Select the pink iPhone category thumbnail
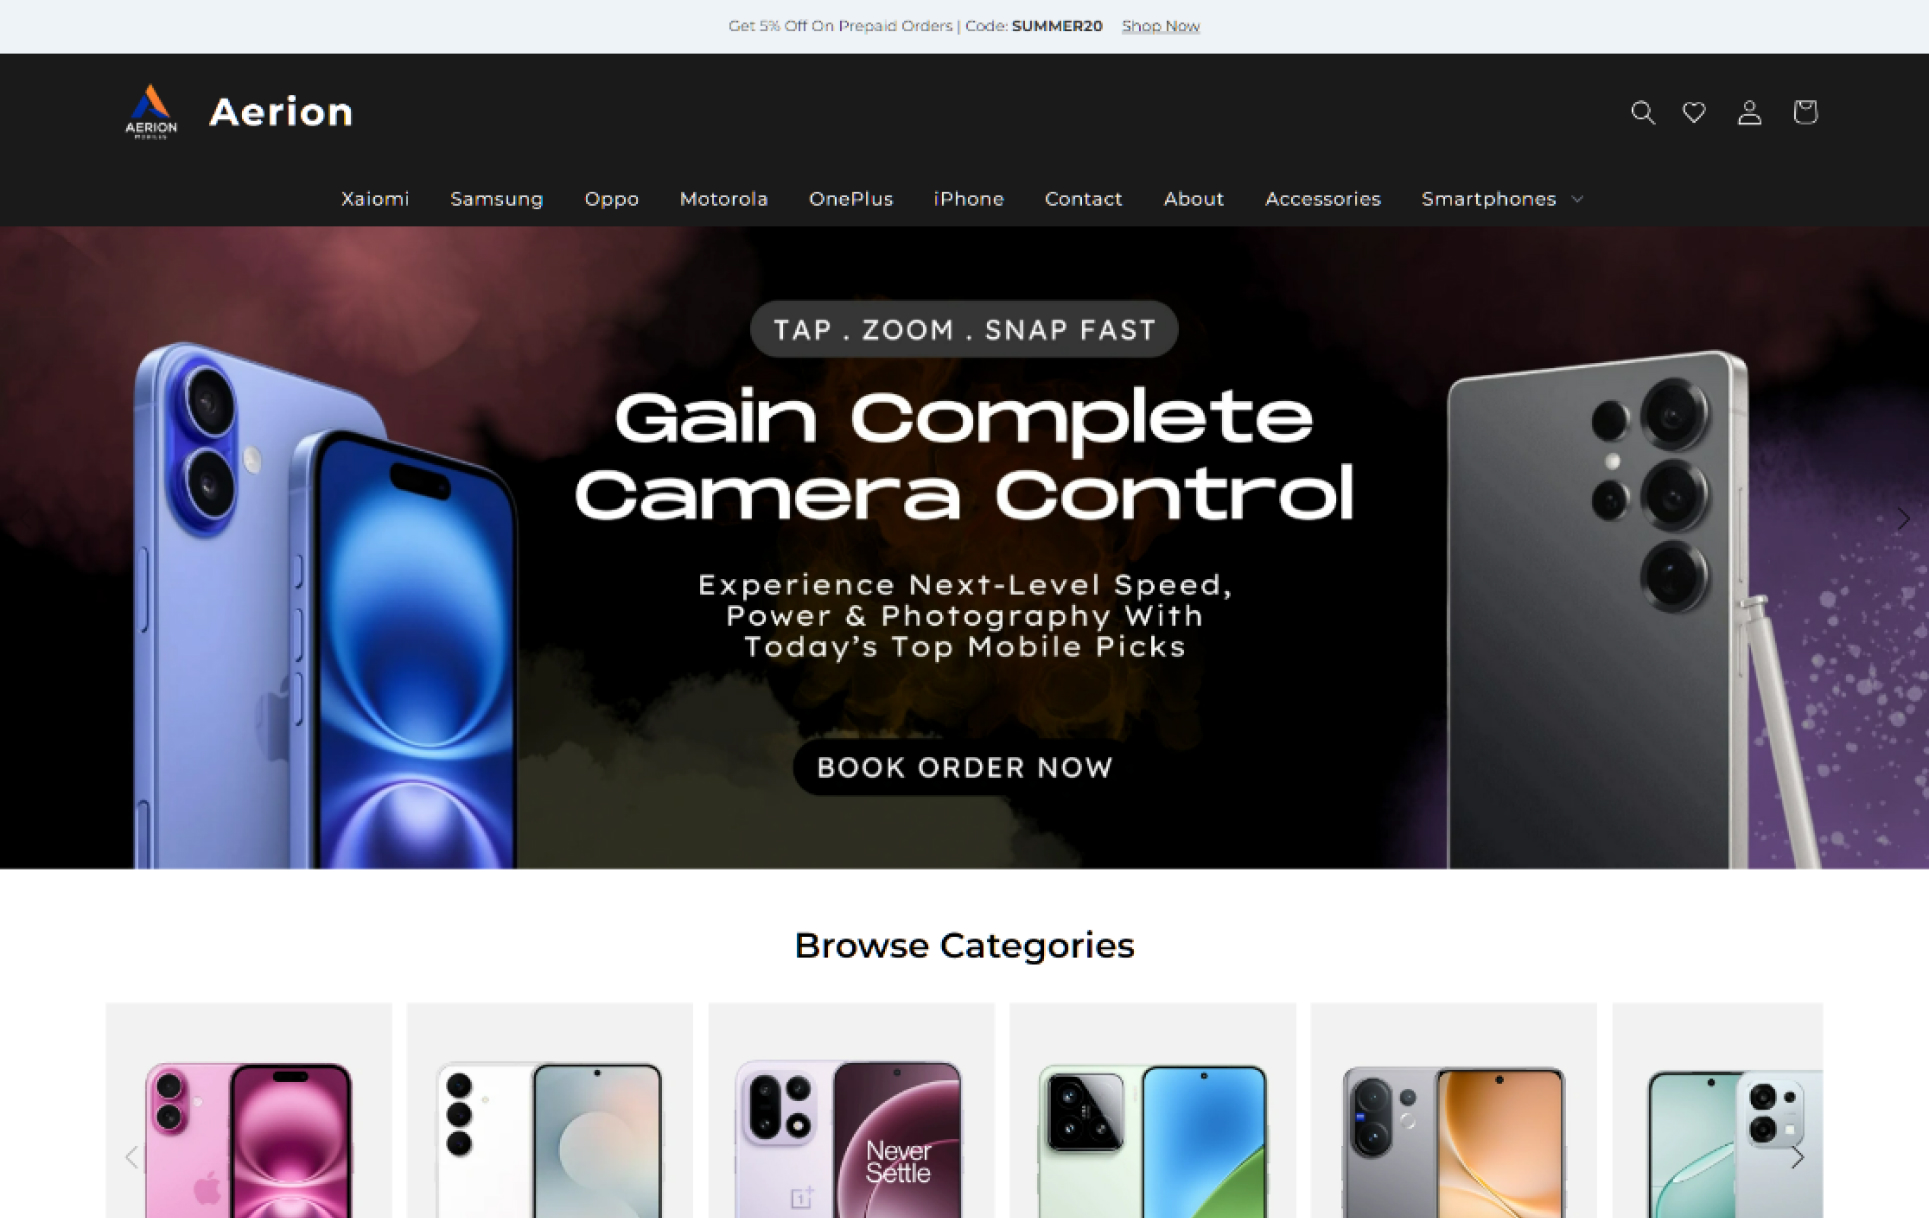 (x=249, y=1111)
